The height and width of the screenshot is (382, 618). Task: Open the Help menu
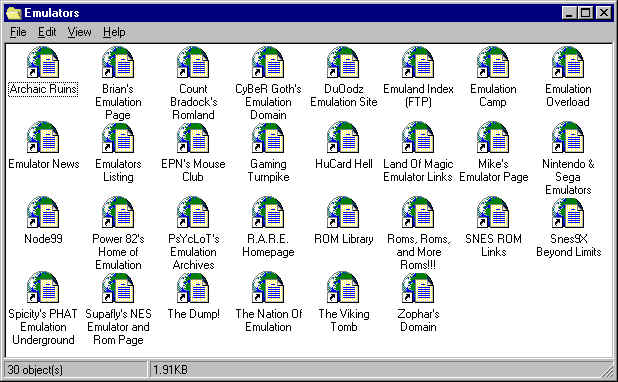(x=114, y=32)
